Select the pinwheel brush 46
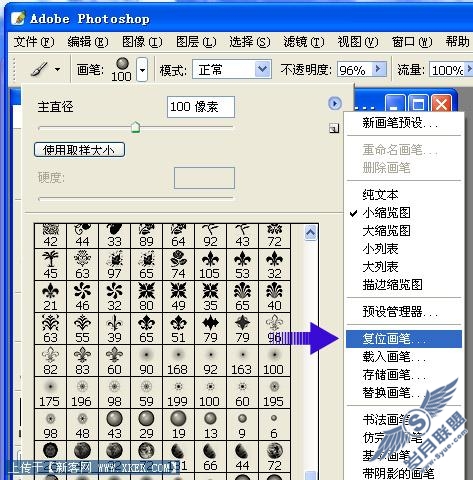 [82, 297]
